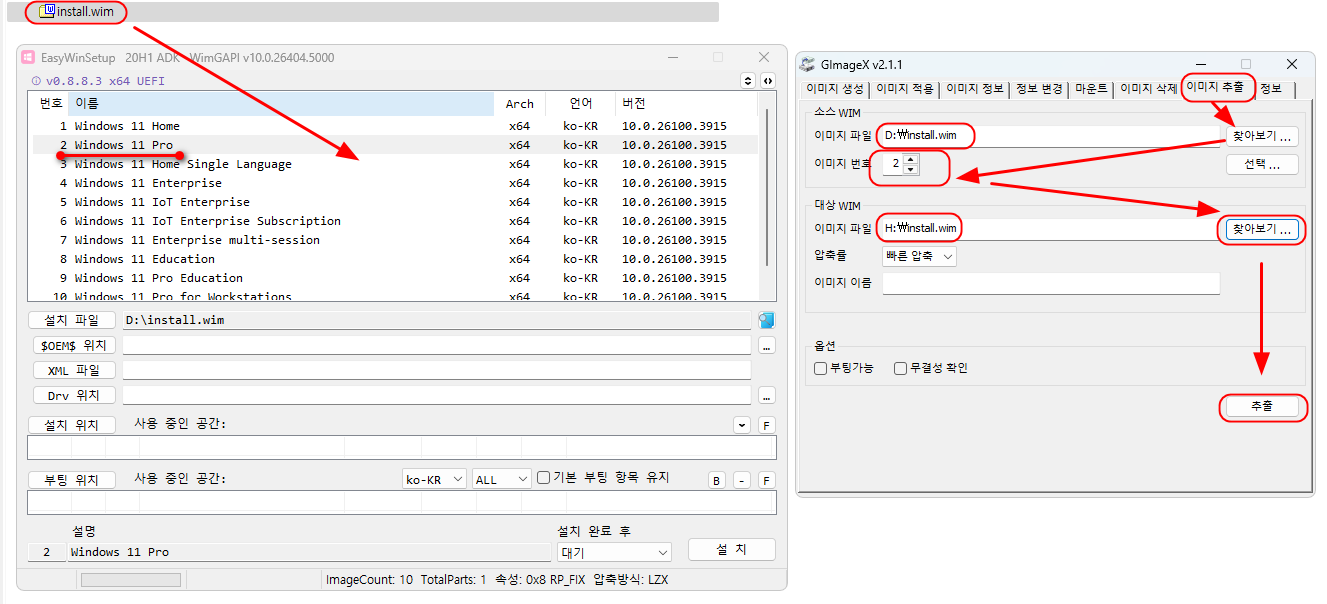This screenshot has width=1327, height=604.
Task: Click the blue browse icon next to D:\install.wim
Action: pos(766,320)
